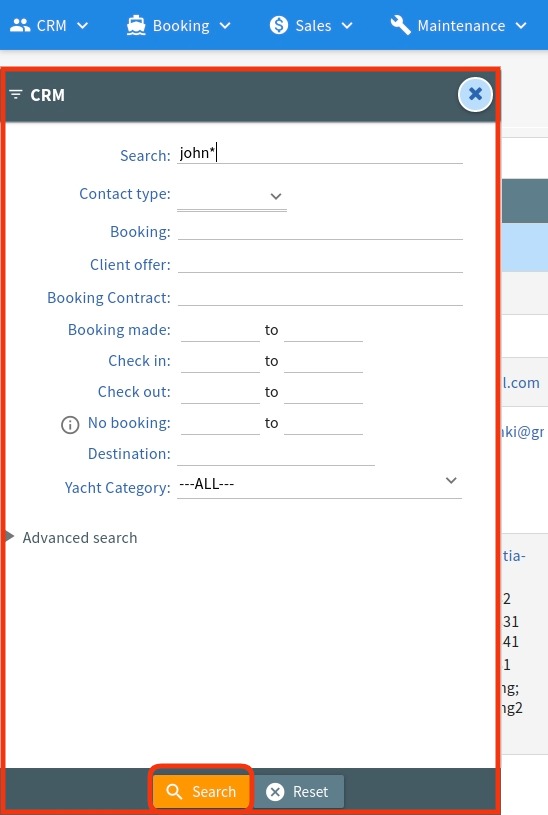Open the Booking menu

point(178,25)
